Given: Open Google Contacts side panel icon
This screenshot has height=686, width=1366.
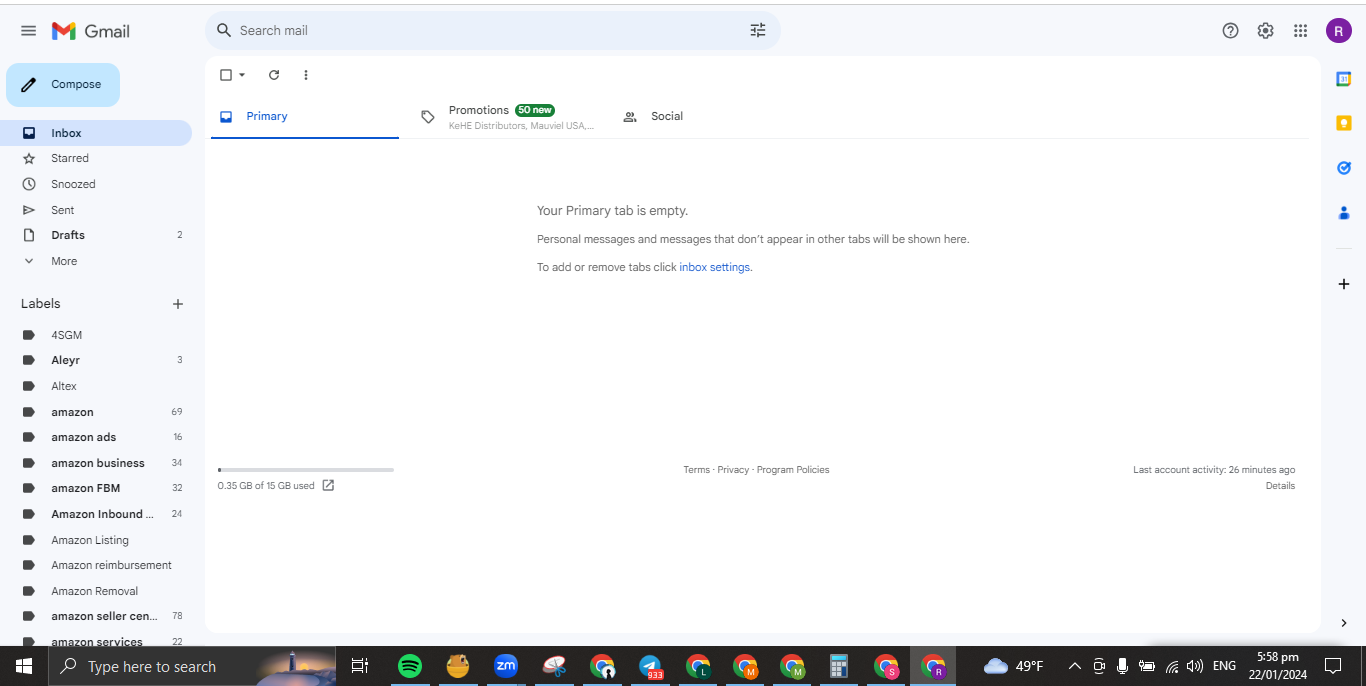Looking at the screenshot, I should click(x=1344, y=213).
